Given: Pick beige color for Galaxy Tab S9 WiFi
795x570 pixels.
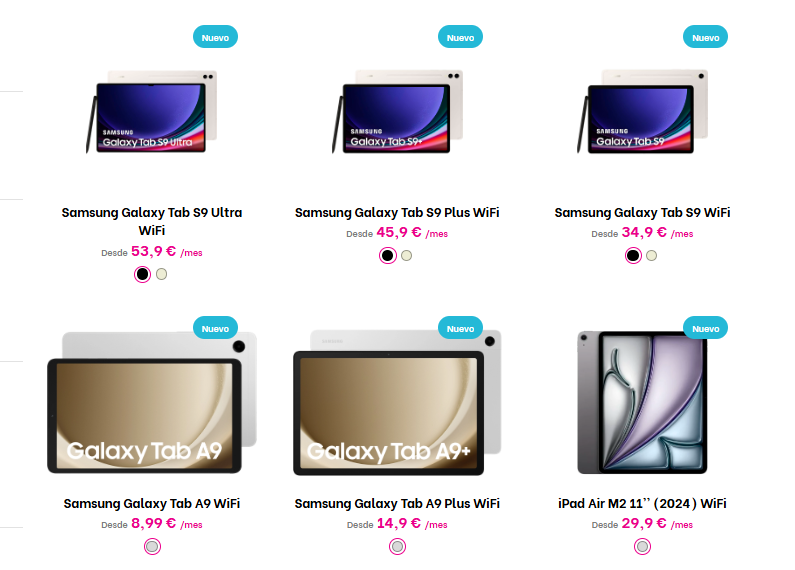Looking at the screenshot, I should coord(652,256).
